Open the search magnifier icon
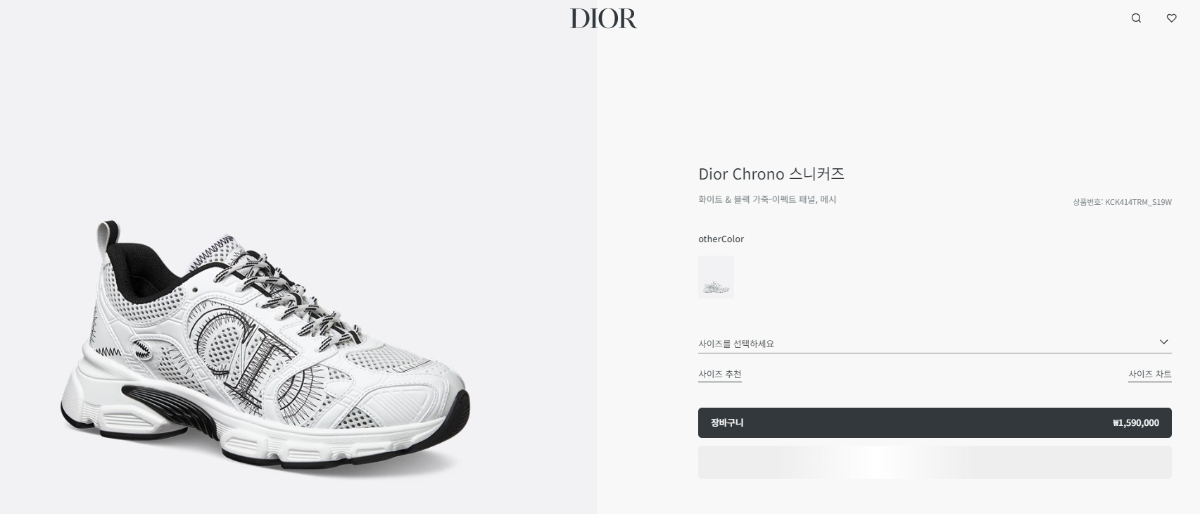This screenshot has height=514, width=1200. (x=1136, y=18)
